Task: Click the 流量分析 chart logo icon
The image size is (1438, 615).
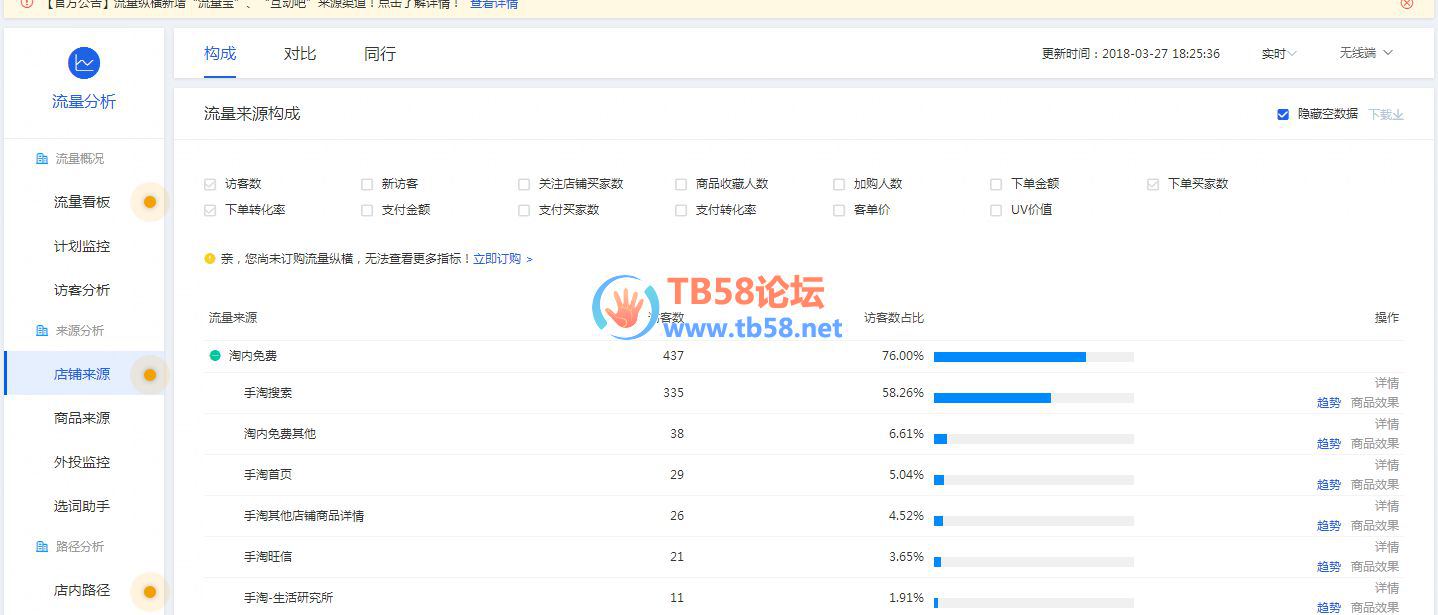Action: point(84,63)
